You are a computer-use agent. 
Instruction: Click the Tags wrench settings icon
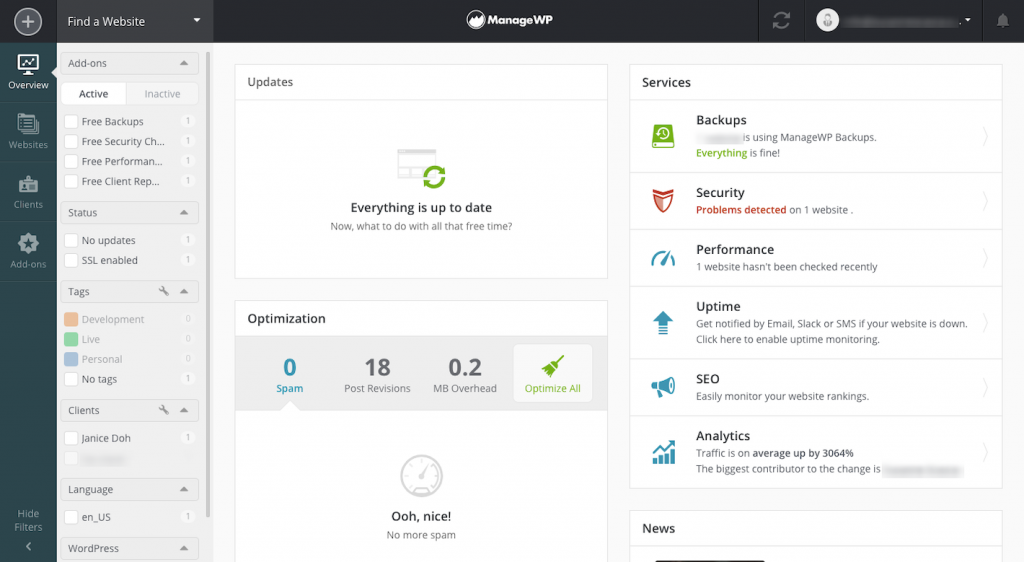pyautogui.click(x=164, y=291)
